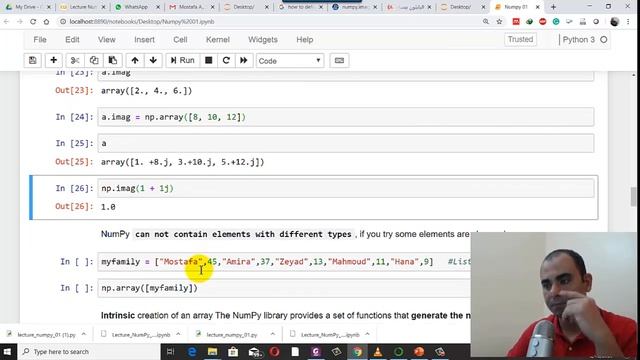The image size is (640, 360).
Task: Click the code cell In [25] containing a
Action: (x=346, y=143)
